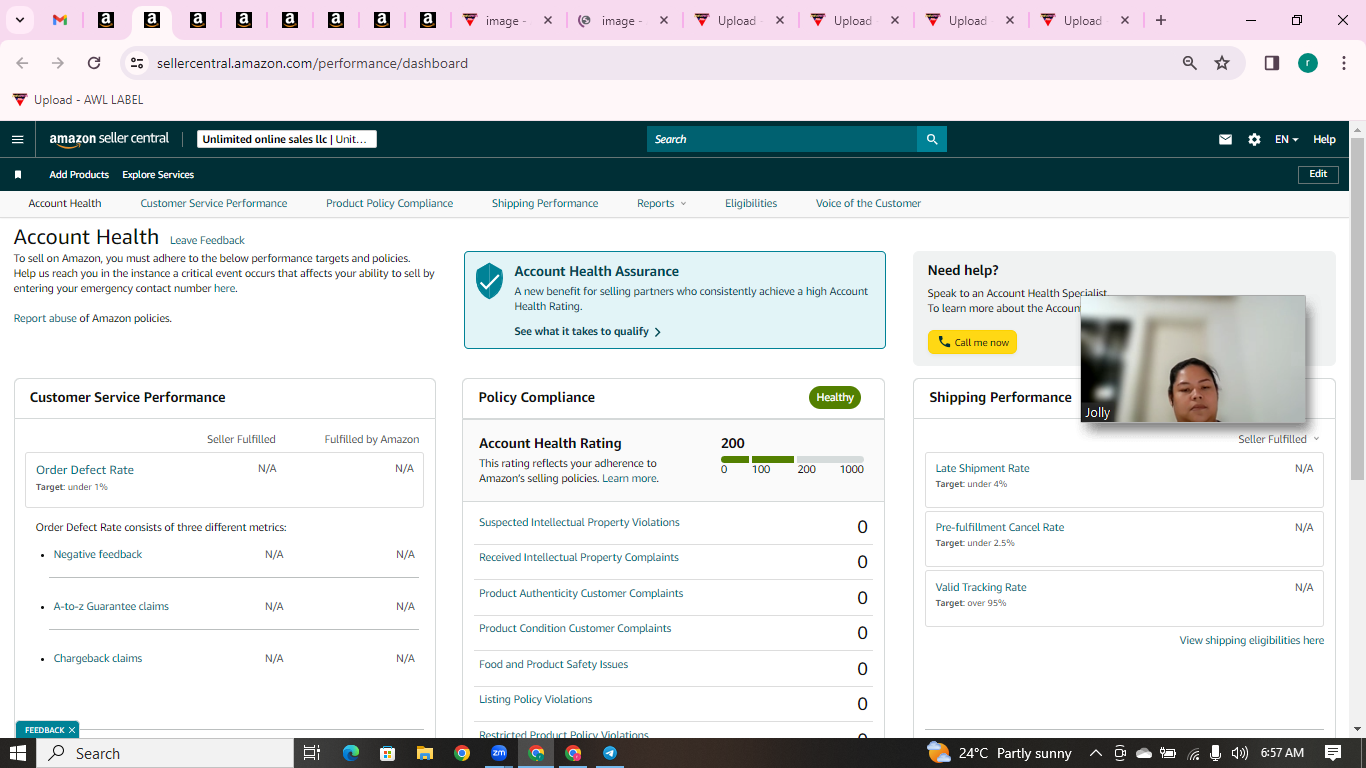This screenshot has height=768, width=1366.
Task: Open the Windows Start menu
Action: [18, 753]
